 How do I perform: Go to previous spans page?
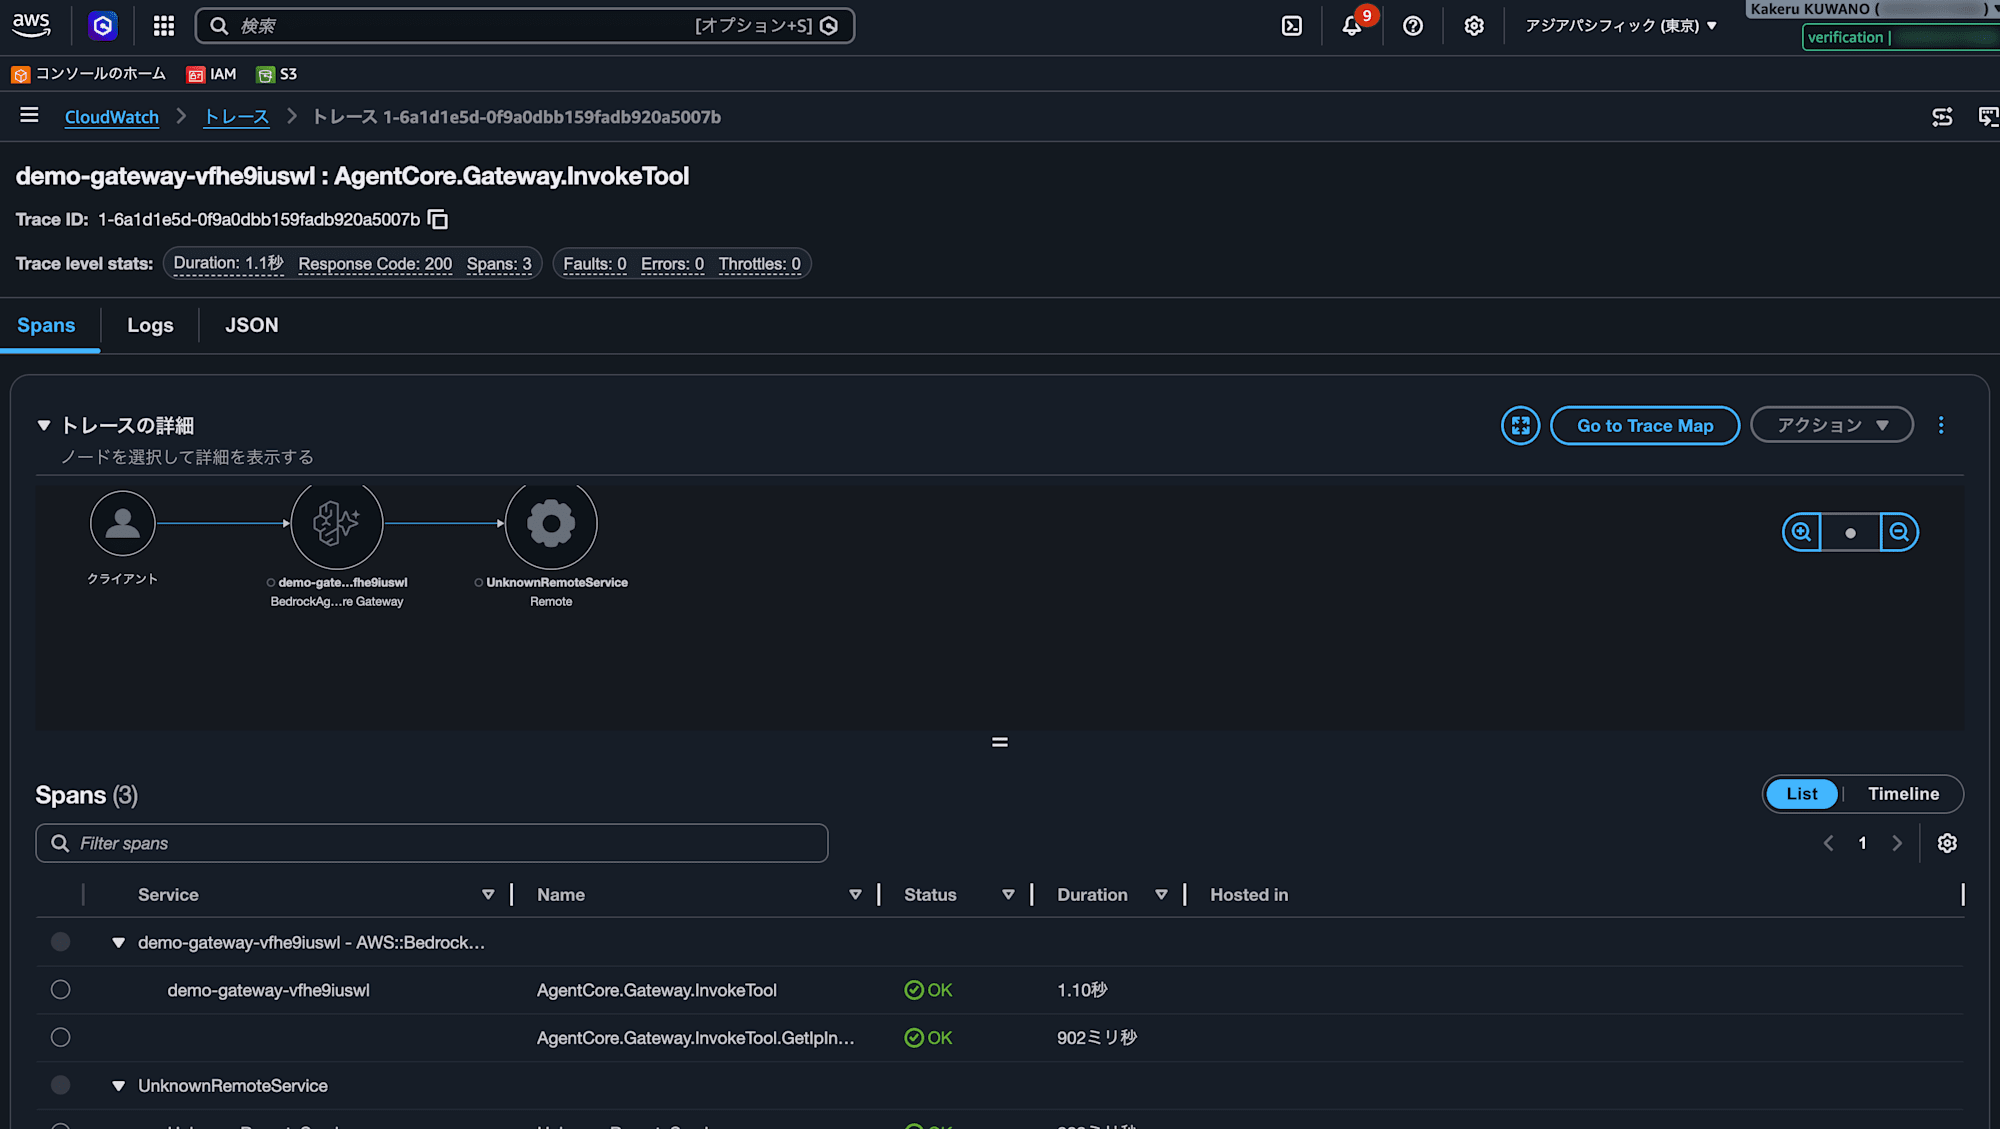pos(1828,843)
